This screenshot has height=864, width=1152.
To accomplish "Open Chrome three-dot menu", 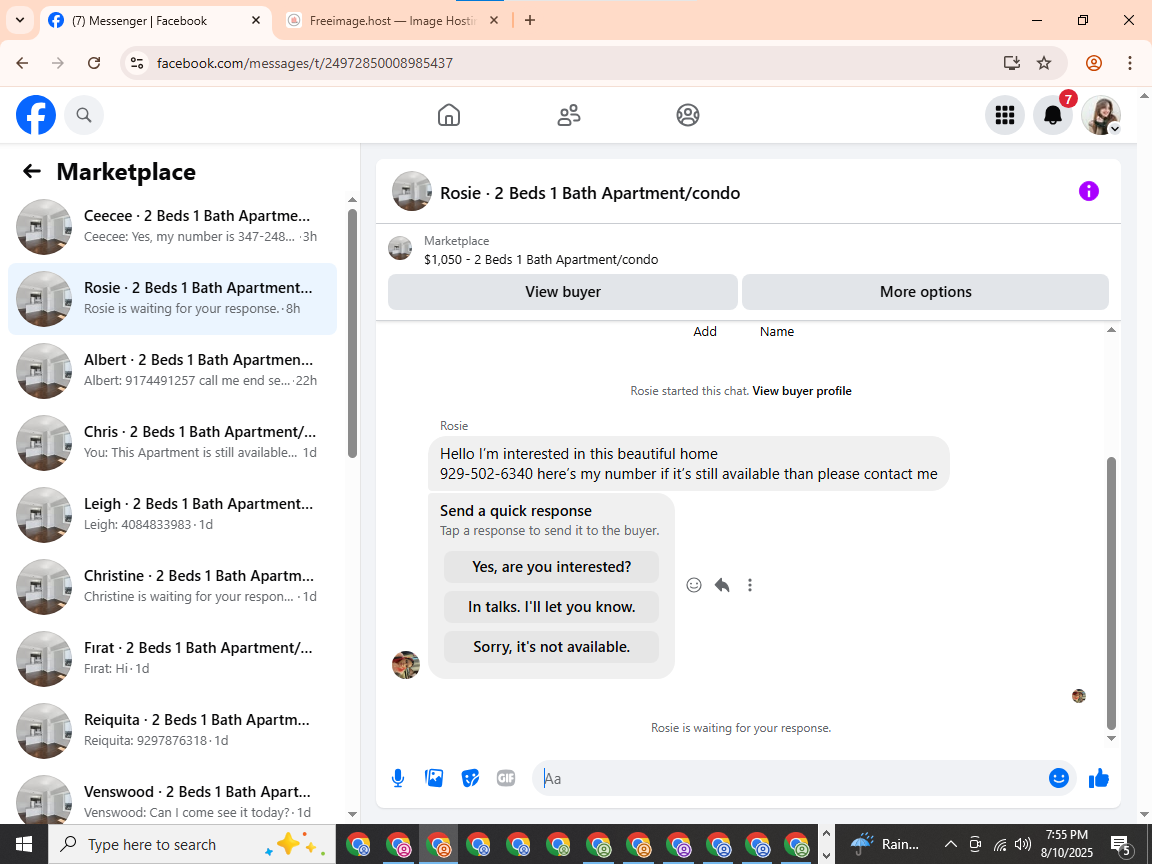I will tap(1130, 63).
